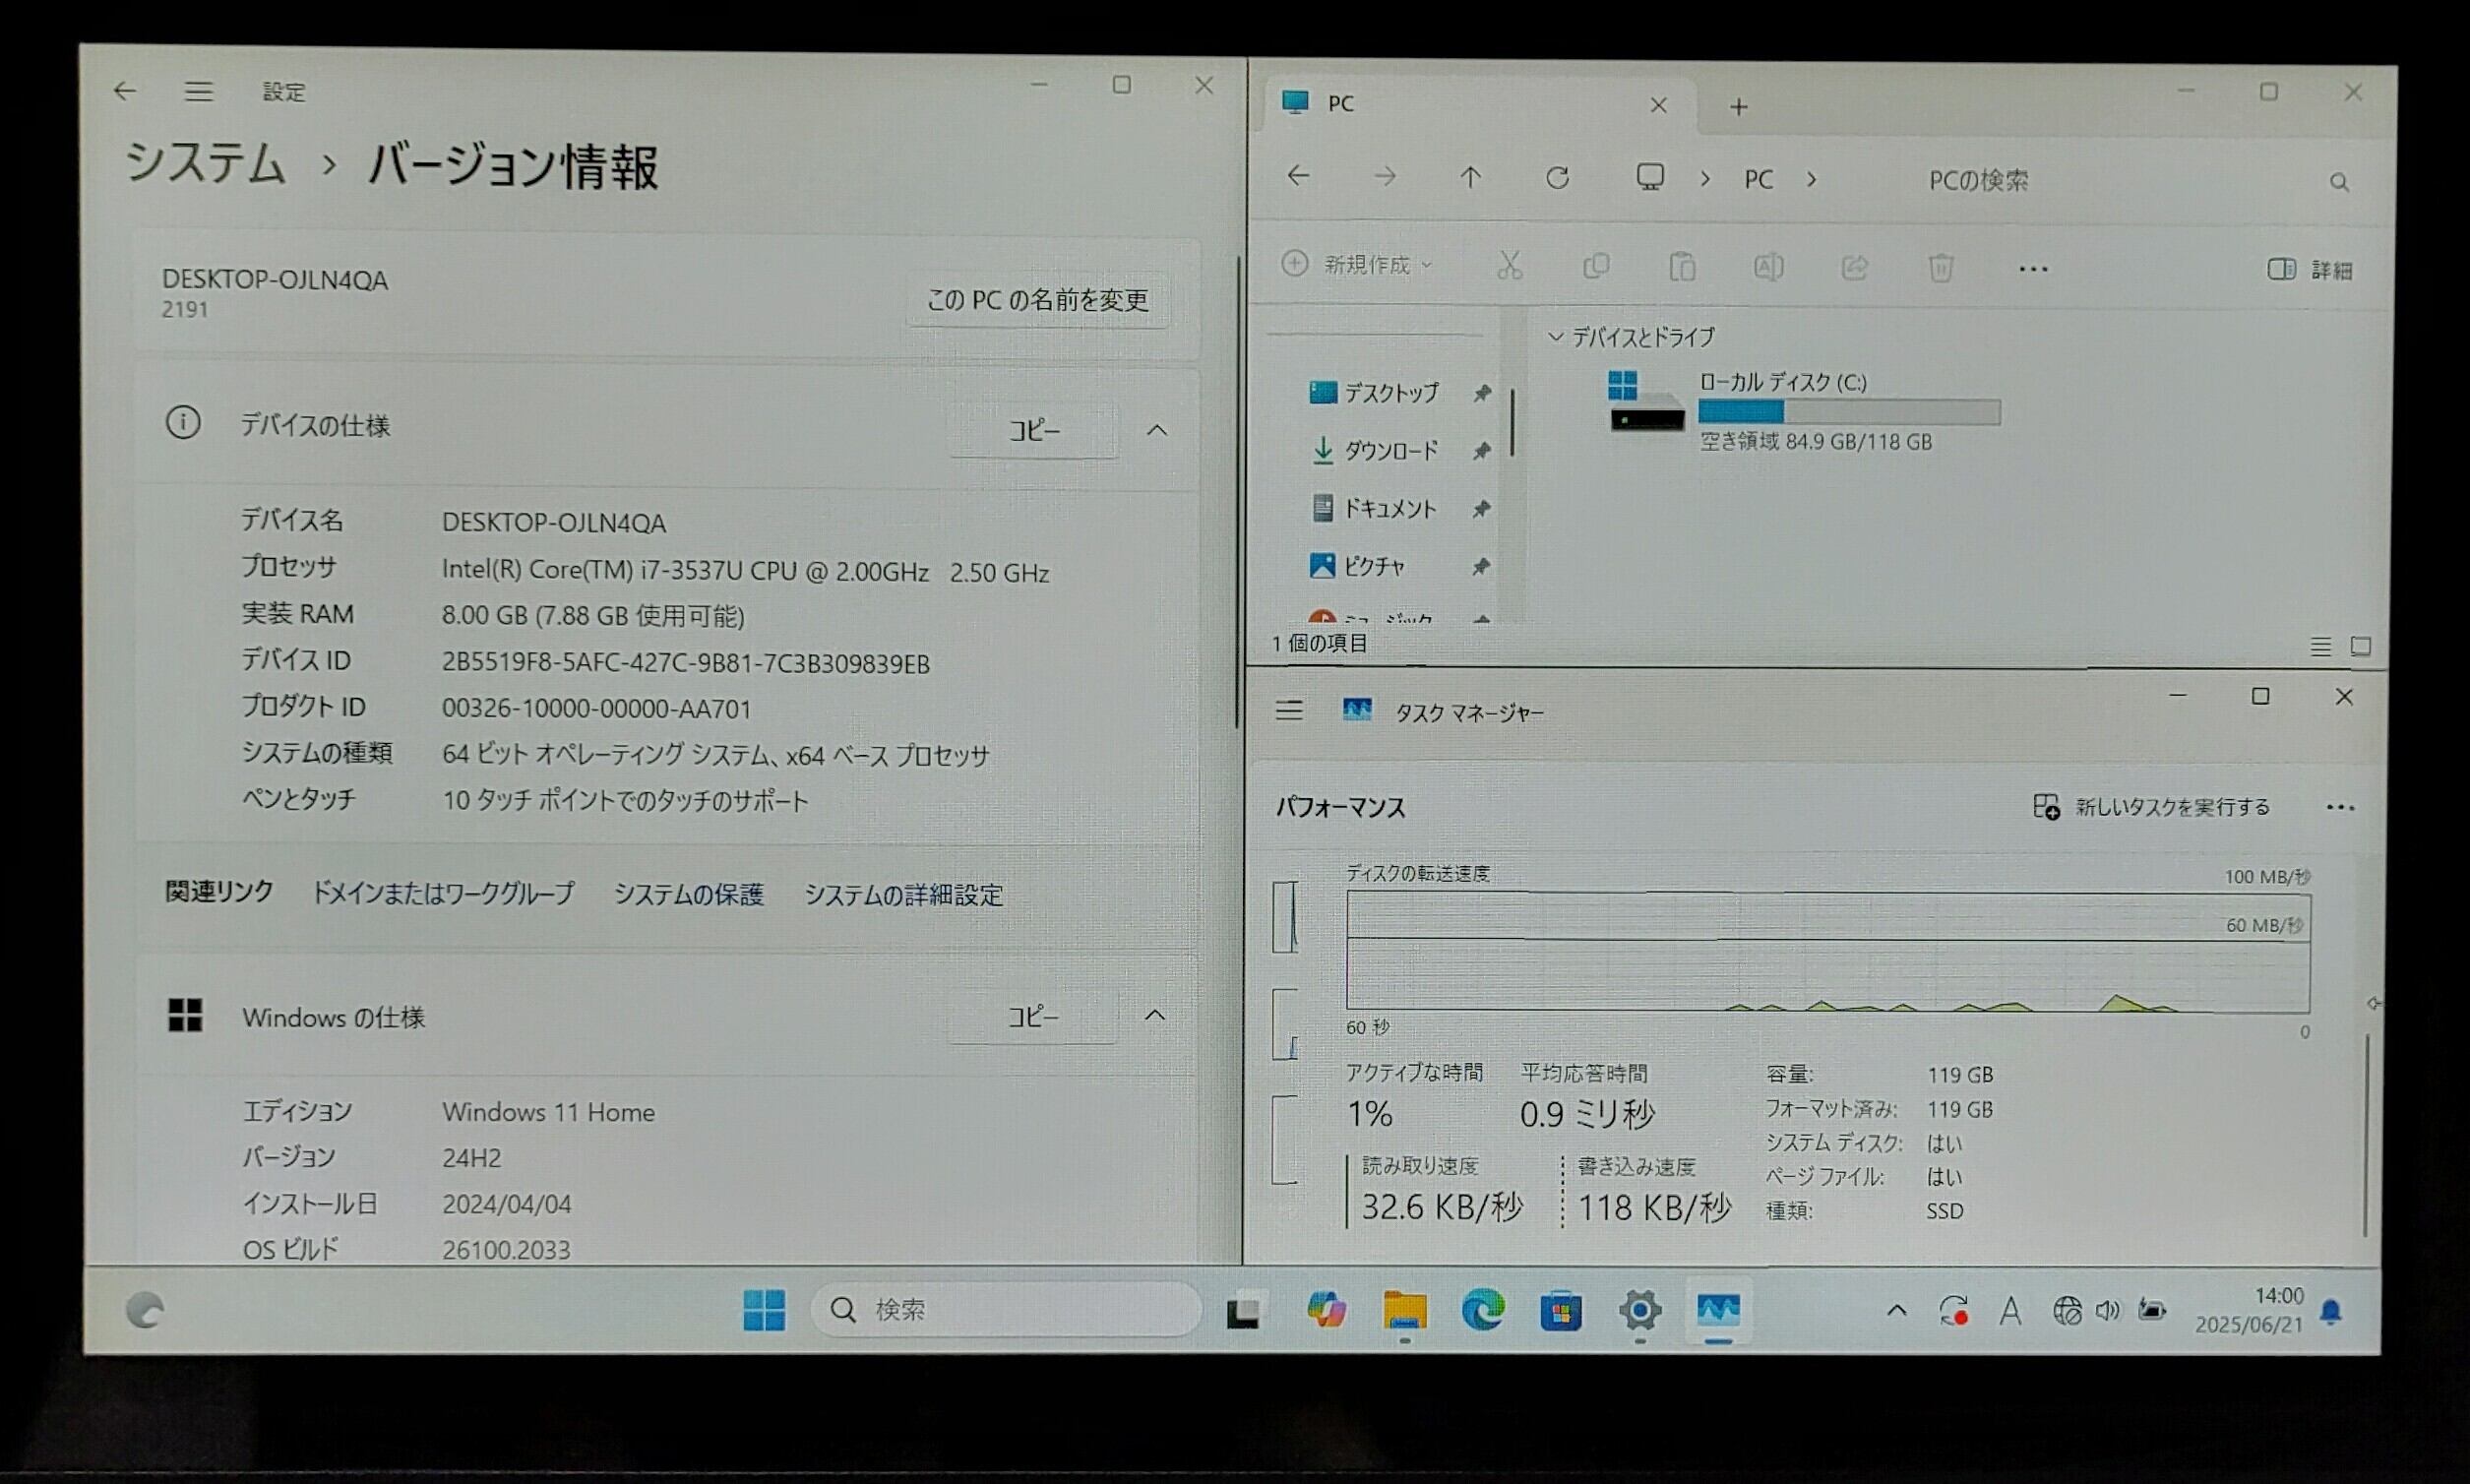Open notification bell in taskbar

(x=2331, y=1311)
